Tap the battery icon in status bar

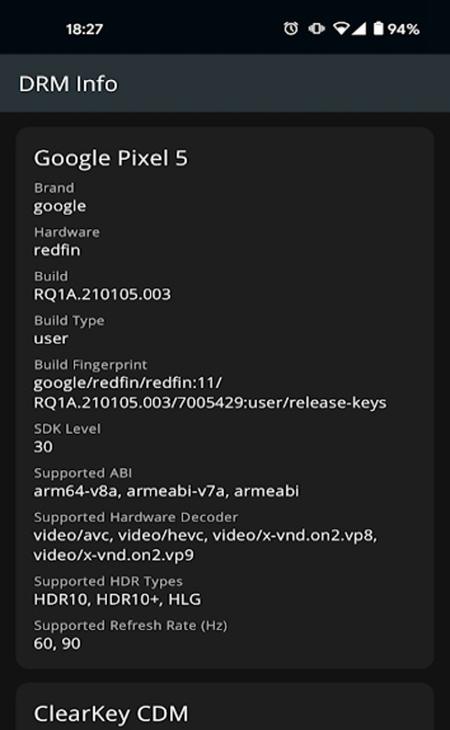pyautogui.click(x=378, y=29)
